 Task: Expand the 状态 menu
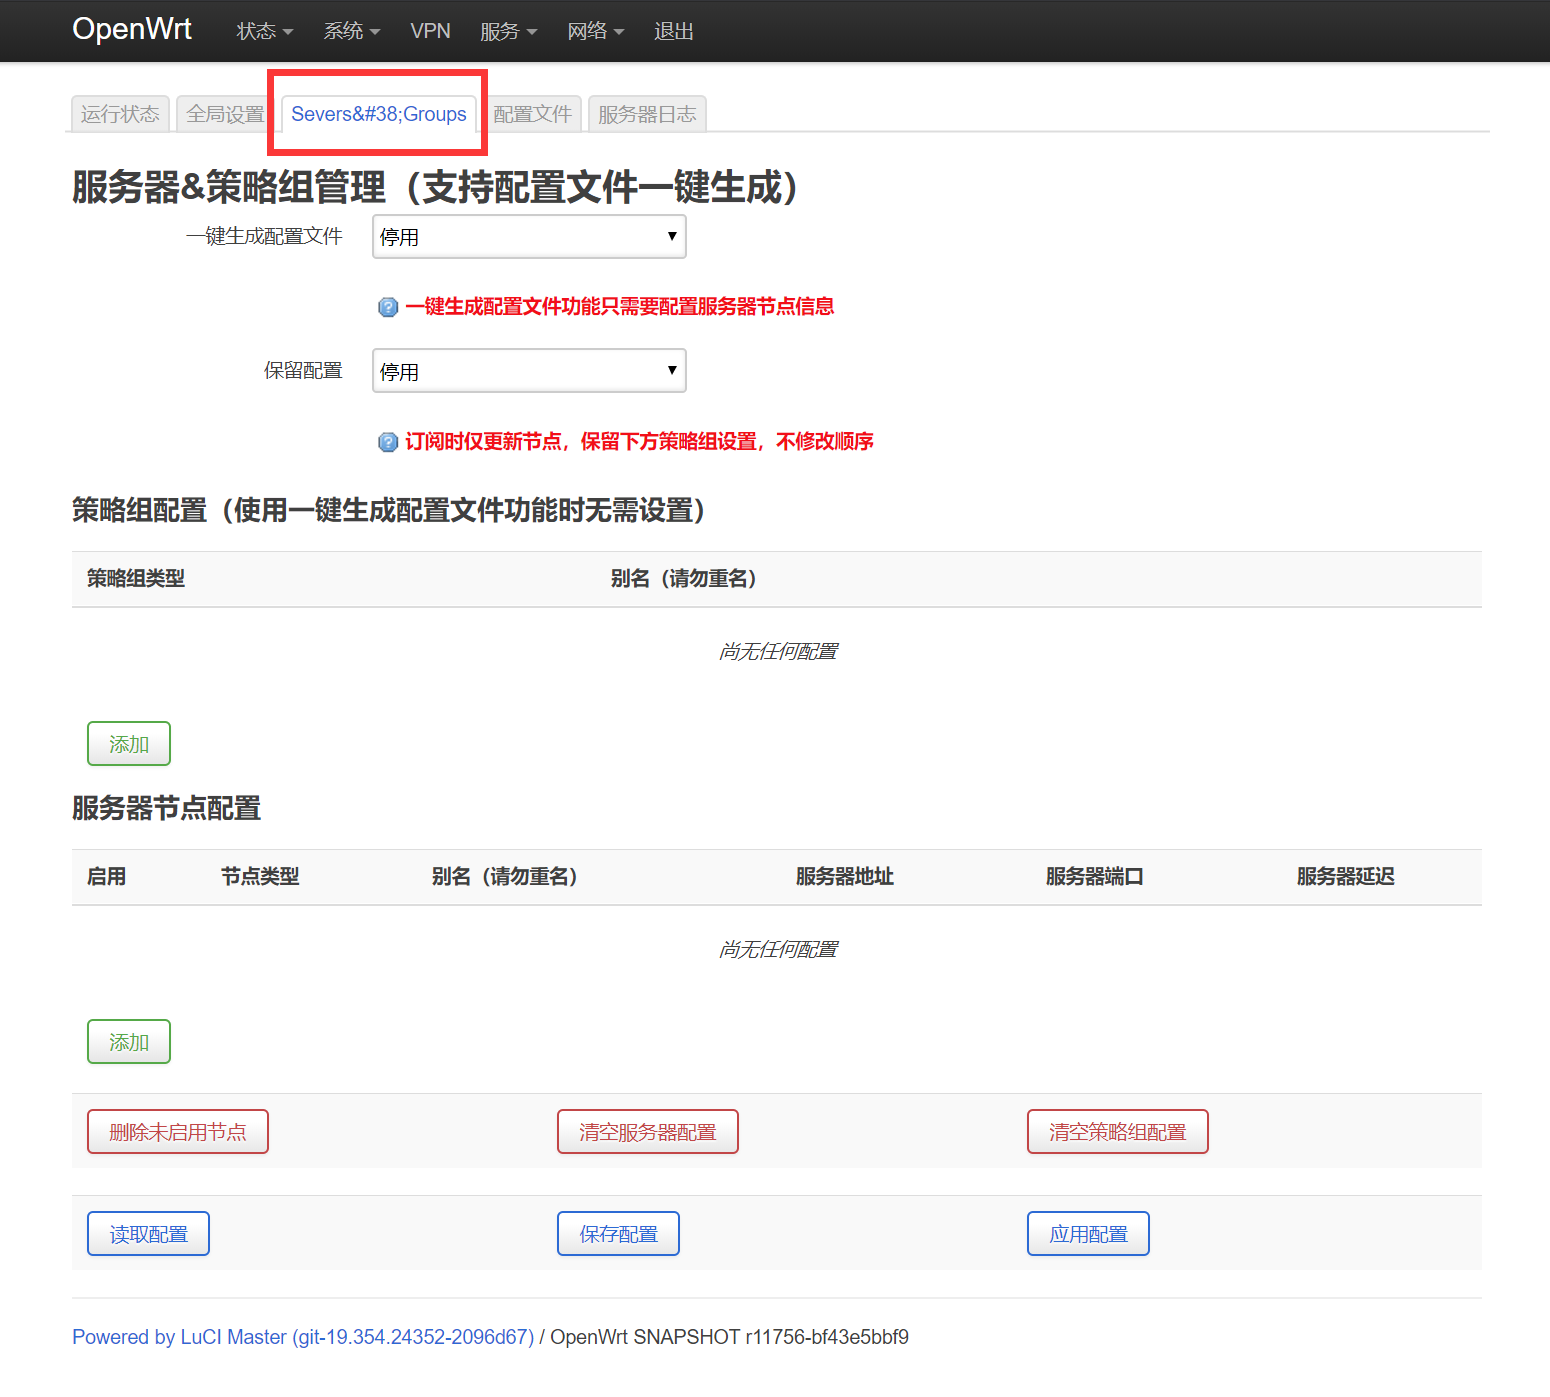pyautogui.click(x=265, y=31)
